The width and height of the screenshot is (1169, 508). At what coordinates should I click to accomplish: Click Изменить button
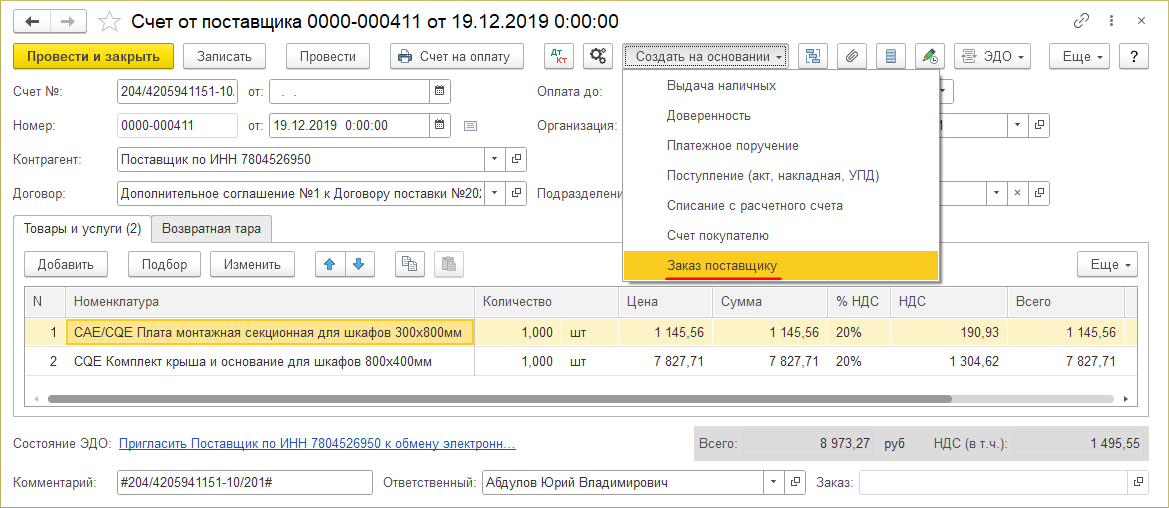(x=253, y=263)
